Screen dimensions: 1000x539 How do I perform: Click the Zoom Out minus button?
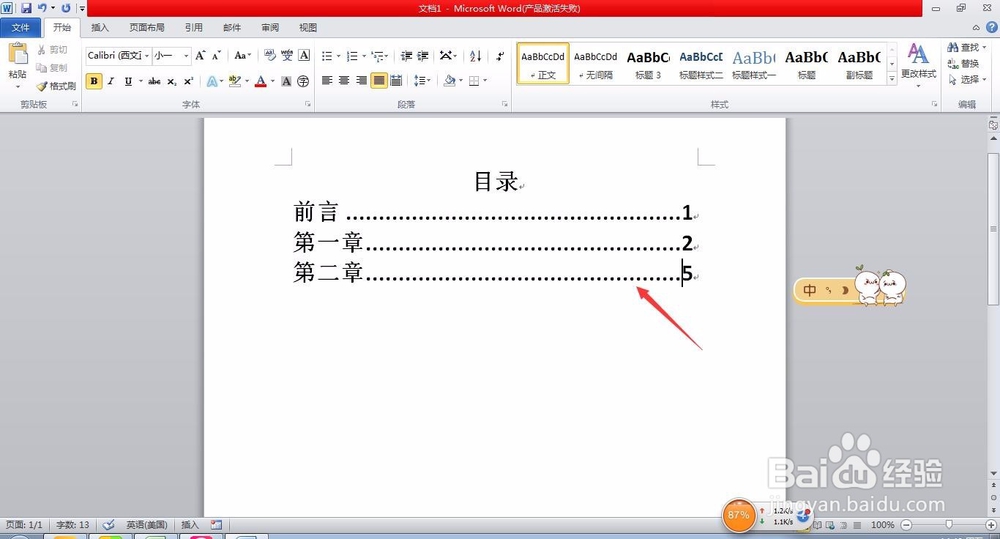coord(906,524)
